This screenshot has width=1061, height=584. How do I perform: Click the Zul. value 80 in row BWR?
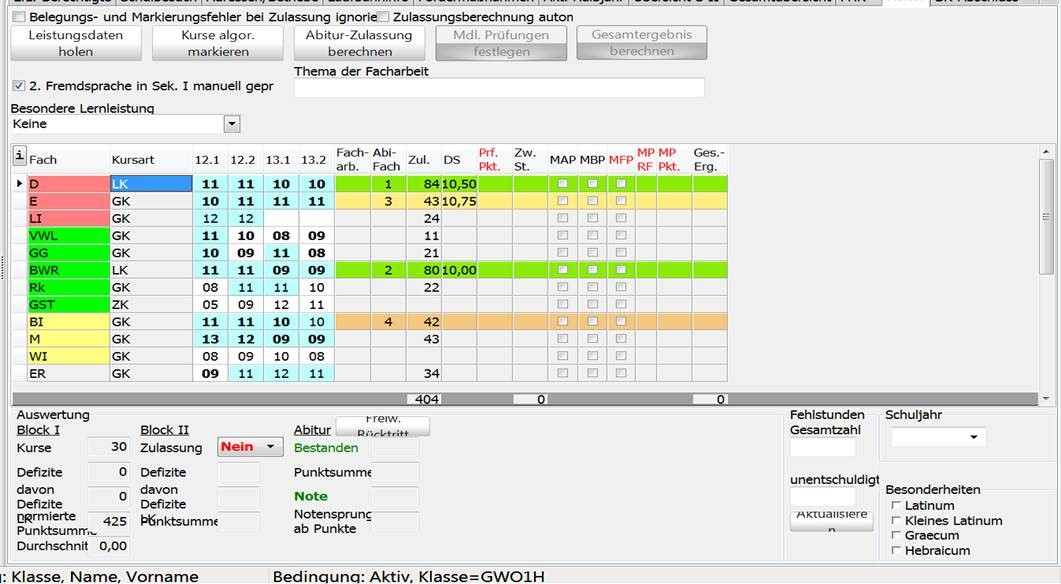(424, 270)
